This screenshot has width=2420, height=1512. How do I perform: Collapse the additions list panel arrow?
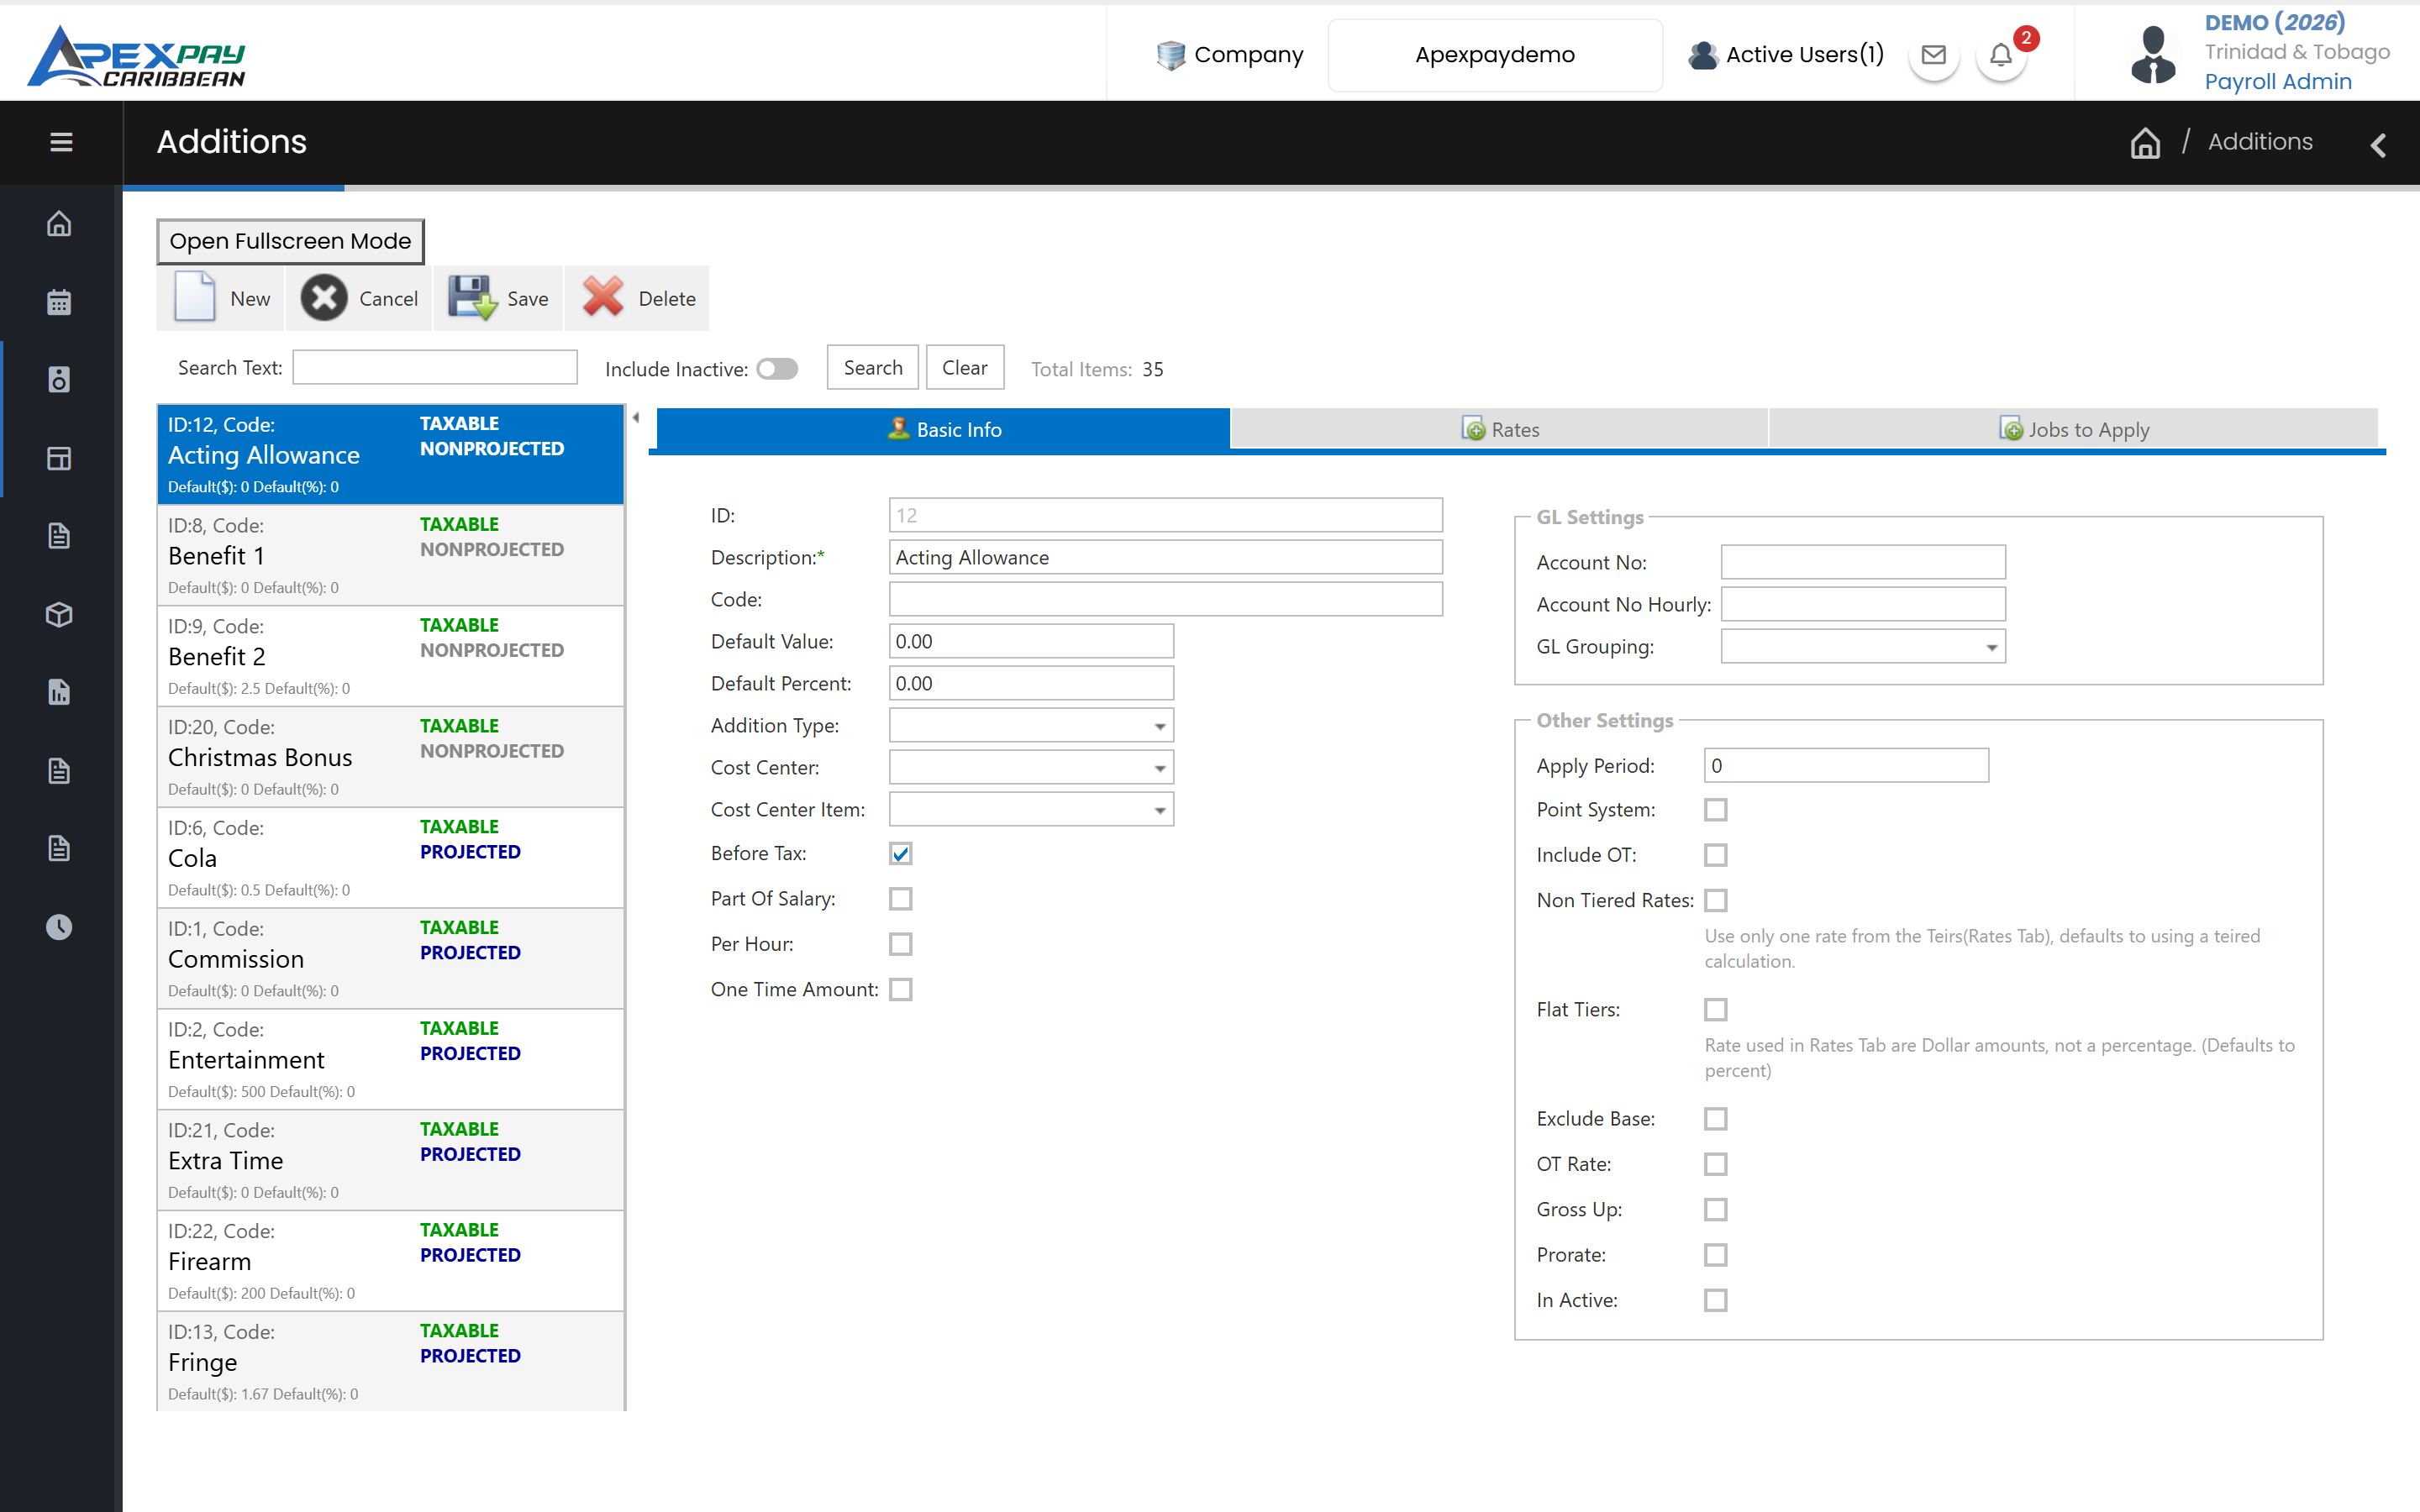636,418
